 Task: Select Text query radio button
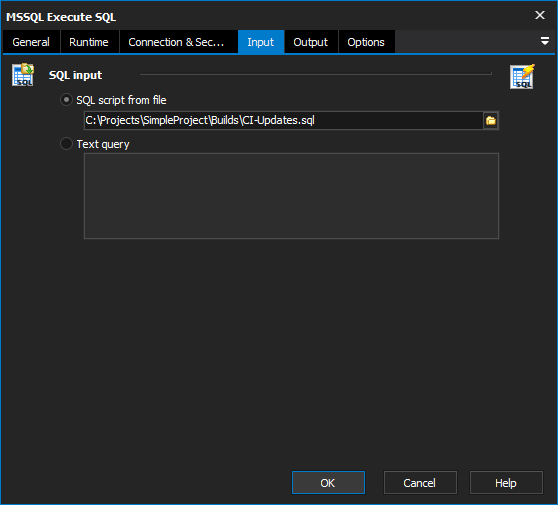pyautogui.click(x=66, y=144)
